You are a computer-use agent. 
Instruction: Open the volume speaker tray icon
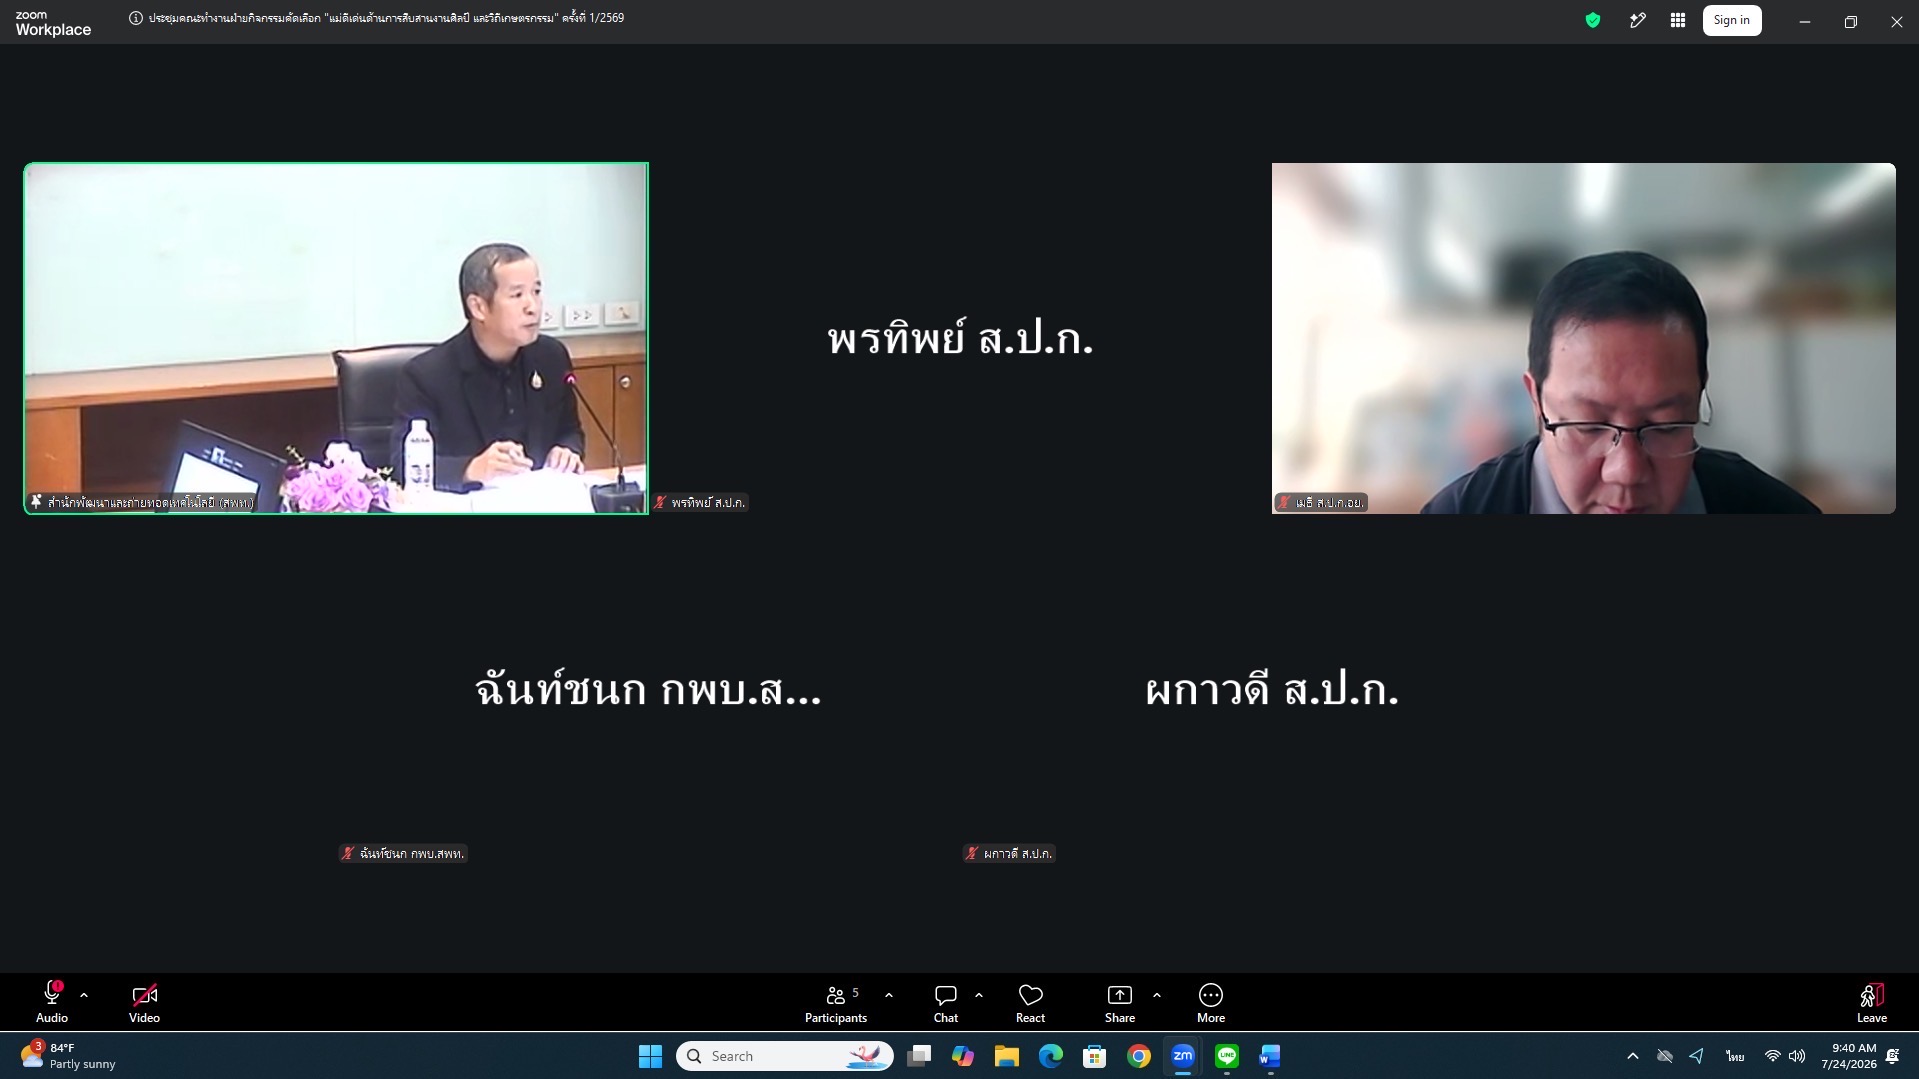(1797, 1056)
